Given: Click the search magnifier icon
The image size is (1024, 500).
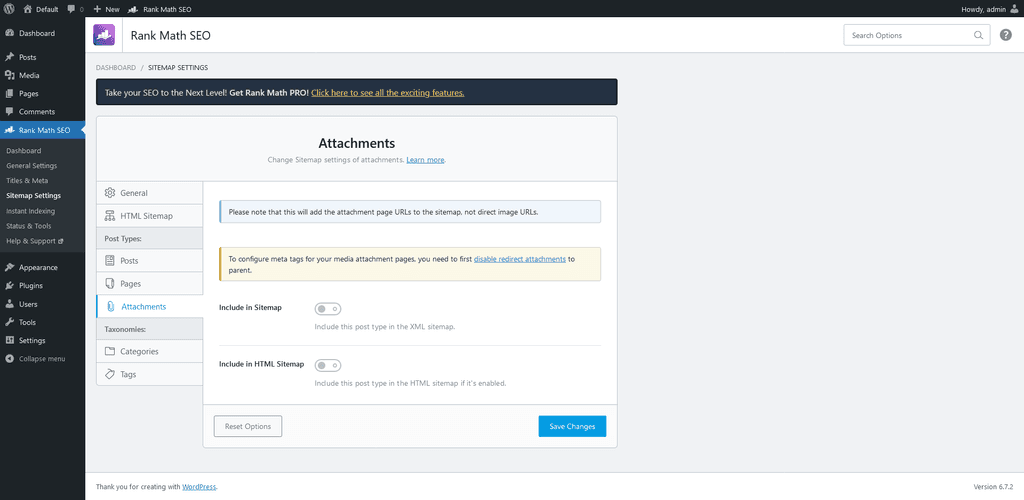Looking at the screenshot, I should point(978,35).
